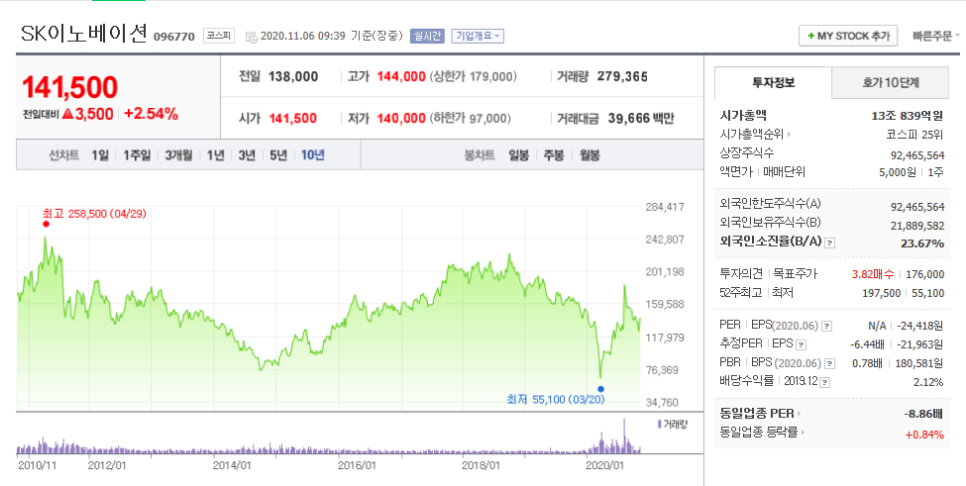Switch to 주봉 candle chart
The image size is (966, 486).
click(554, 155)
